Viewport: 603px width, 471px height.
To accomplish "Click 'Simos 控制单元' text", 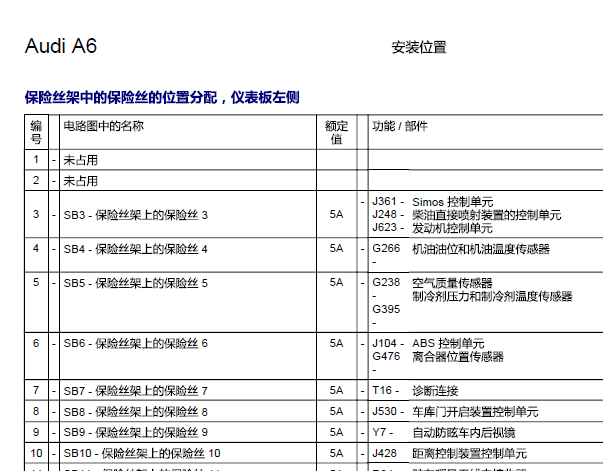I will tap(453, 202).
